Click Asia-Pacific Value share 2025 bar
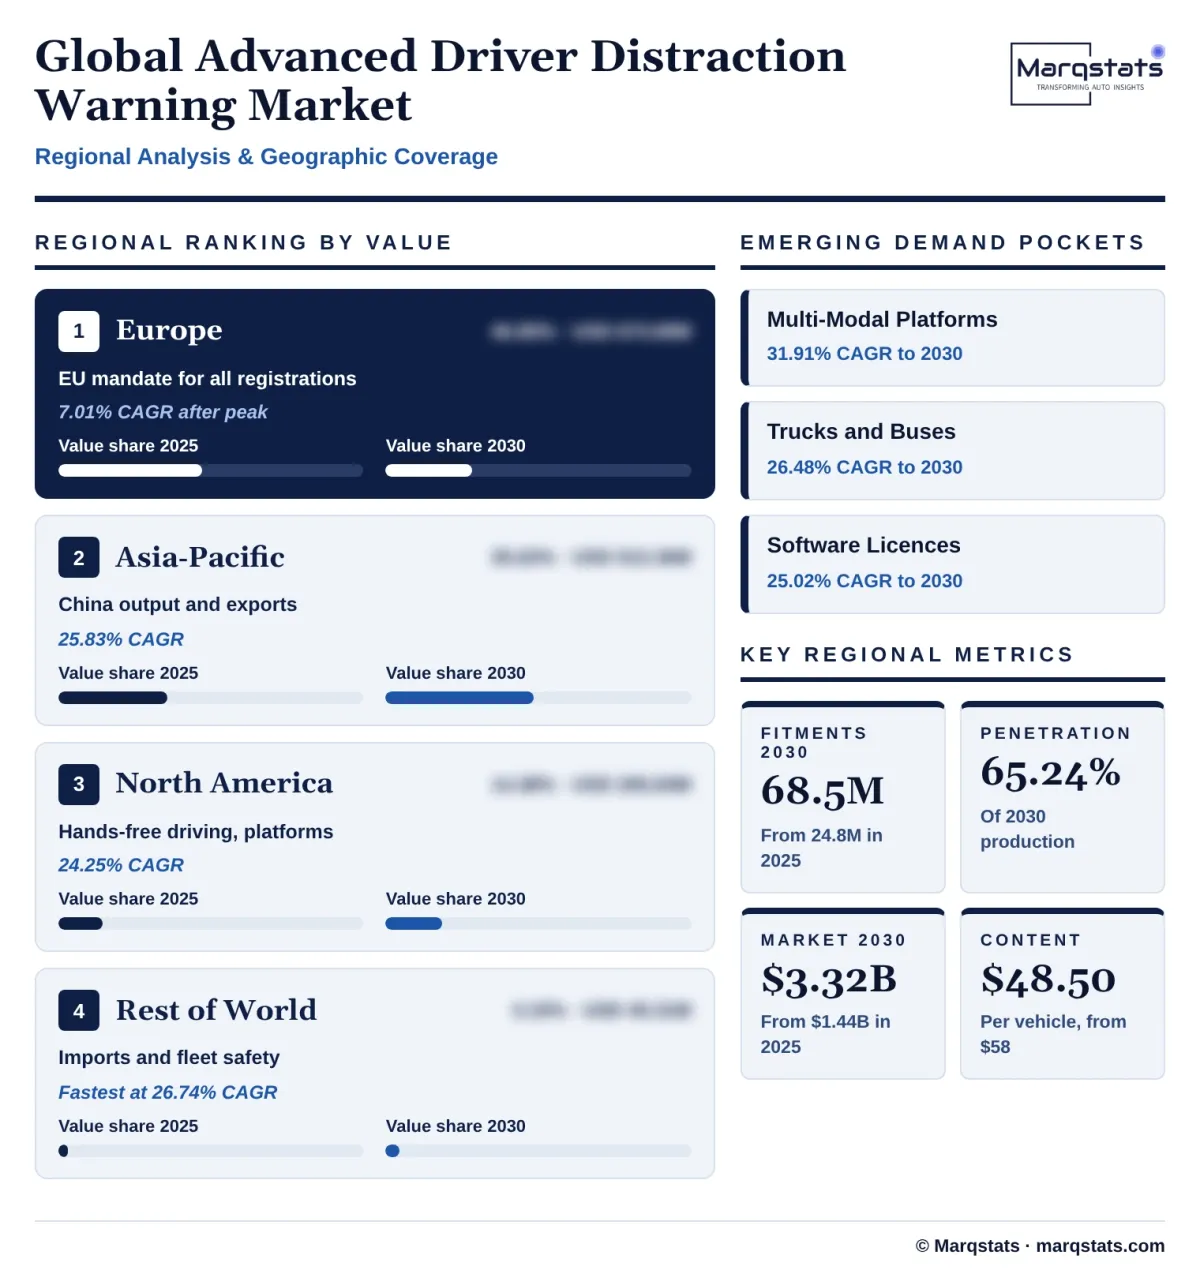1200x1285 pixels. pyautogui.click(x=210, y=698)
